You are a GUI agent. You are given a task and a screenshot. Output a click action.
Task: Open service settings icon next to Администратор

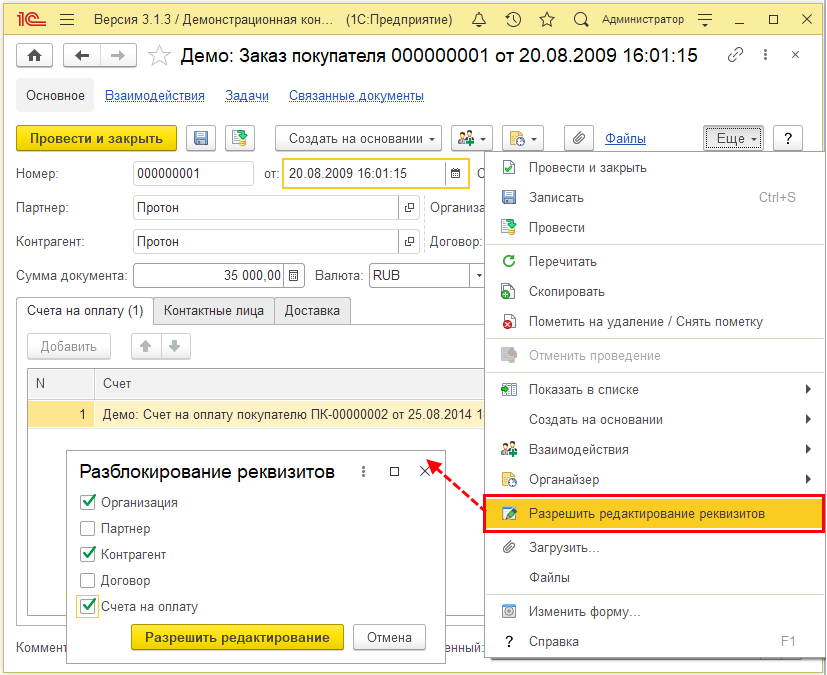coord(705,20)
